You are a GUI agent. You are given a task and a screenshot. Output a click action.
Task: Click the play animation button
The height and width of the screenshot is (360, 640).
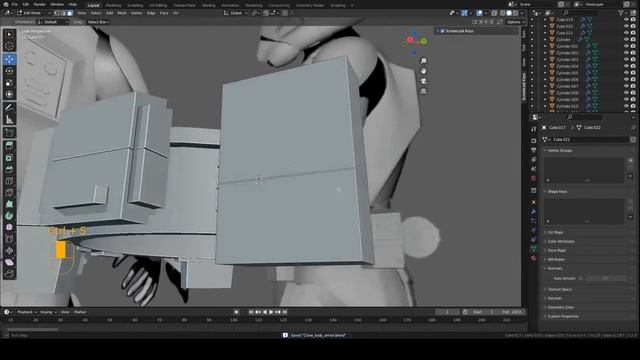(271, 312)
